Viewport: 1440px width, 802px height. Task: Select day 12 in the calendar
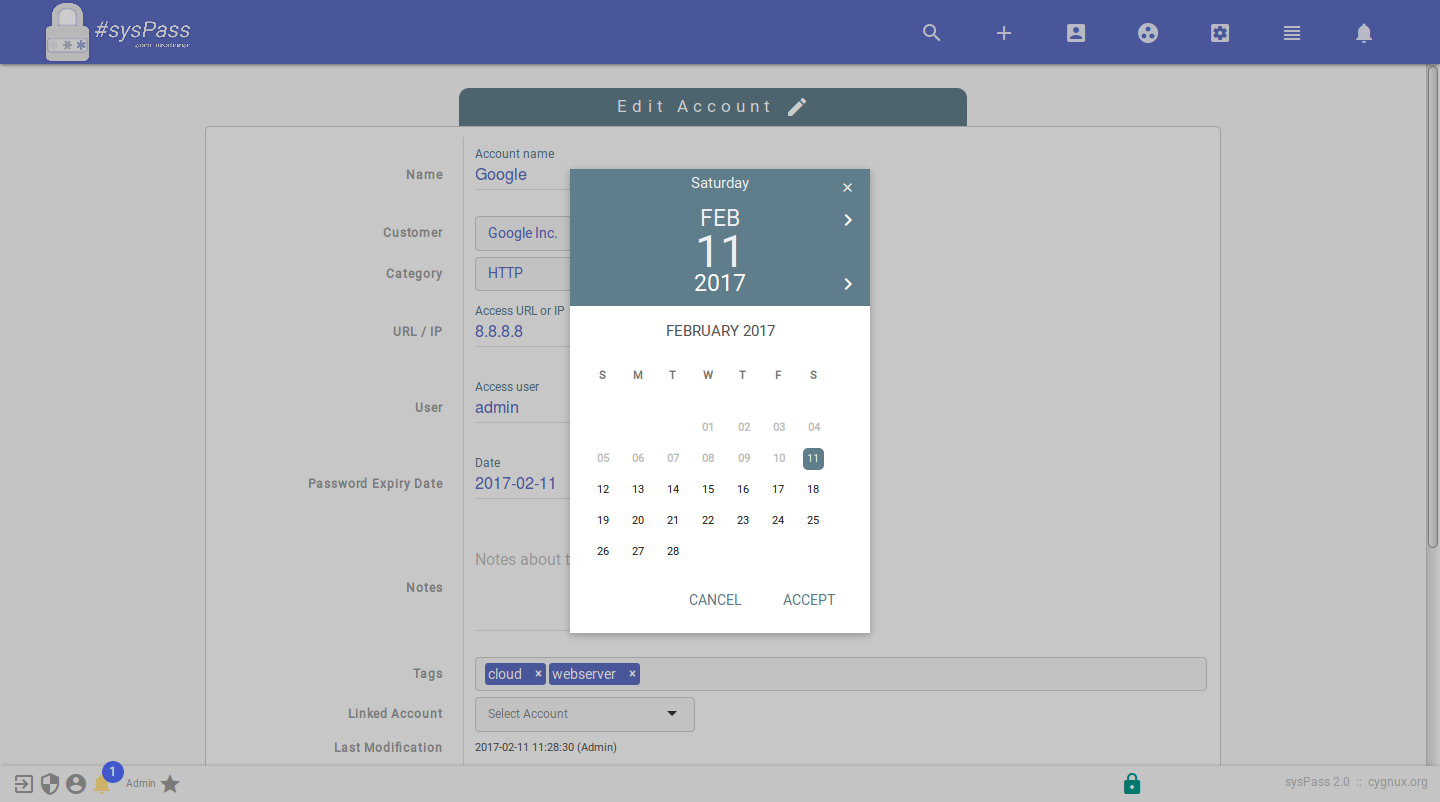coord(603,489)
